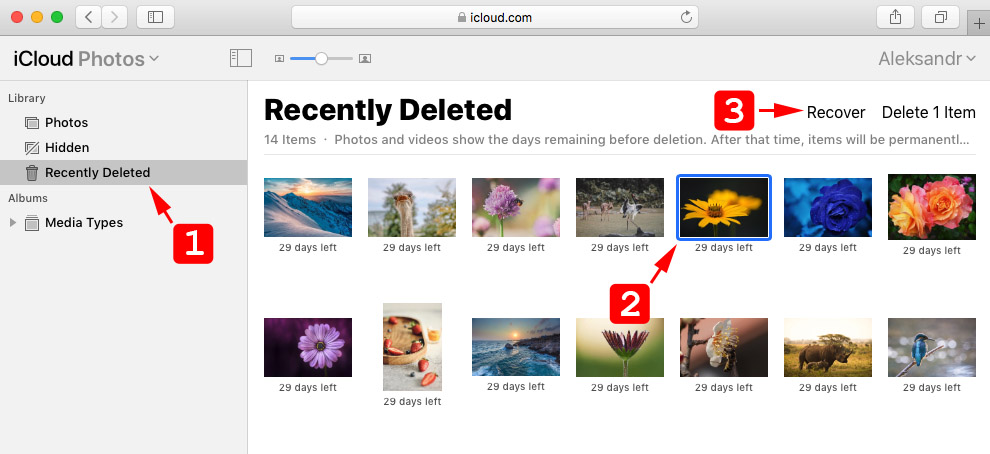
Task: Toggle the iCloud Photos sidebar icon
Action: 241,59
